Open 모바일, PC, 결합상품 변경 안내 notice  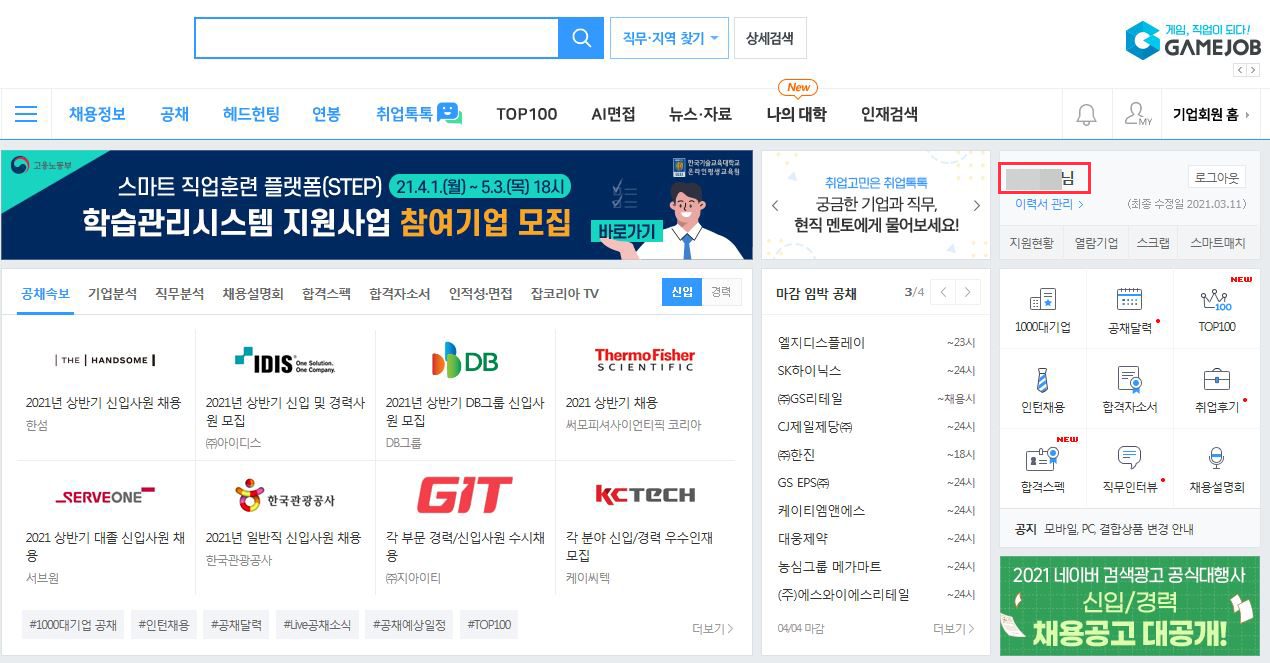(x=1119, y=528)
